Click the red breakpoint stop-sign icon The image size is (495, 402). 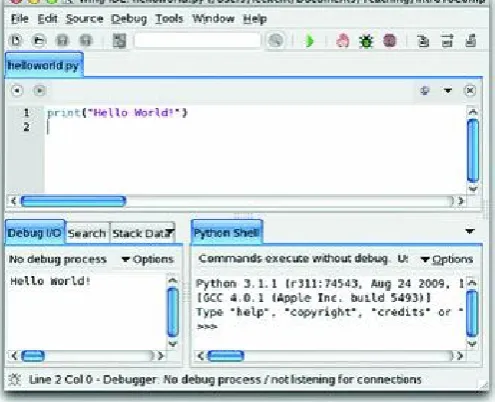390,41
